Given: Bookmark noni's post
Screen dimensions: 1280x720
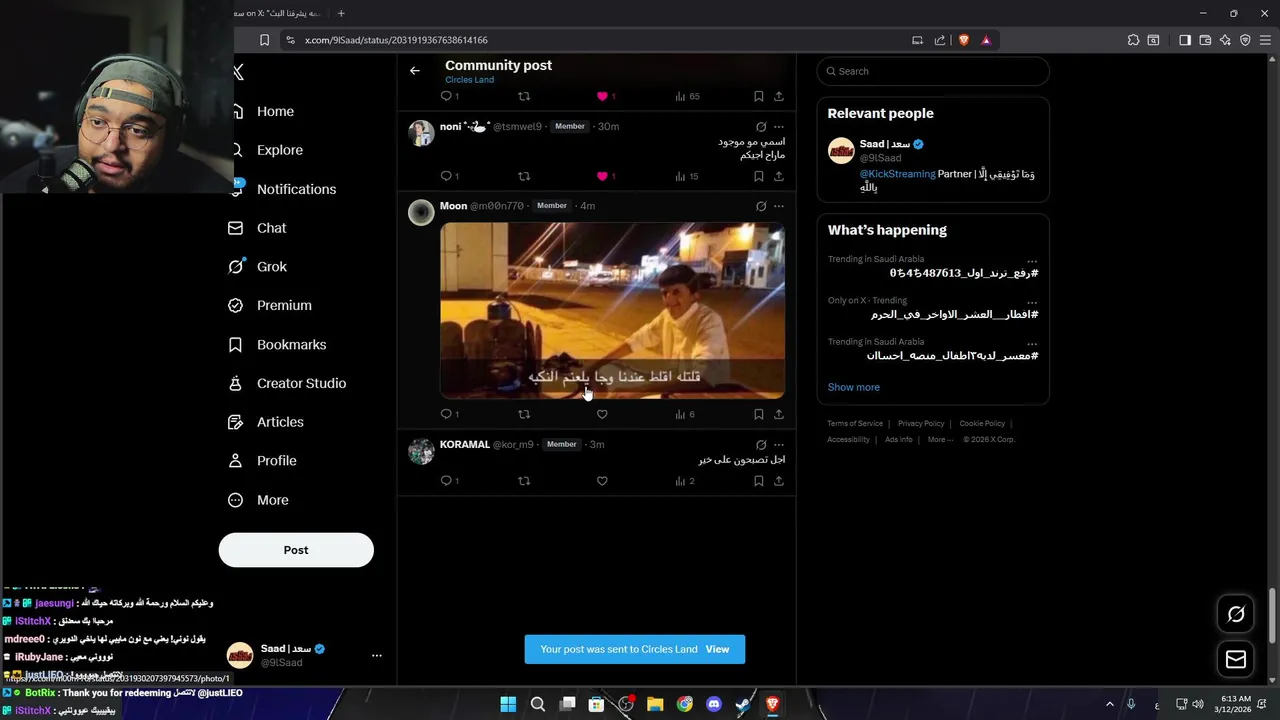Looking at the screenshot, I should coord(758,176).
